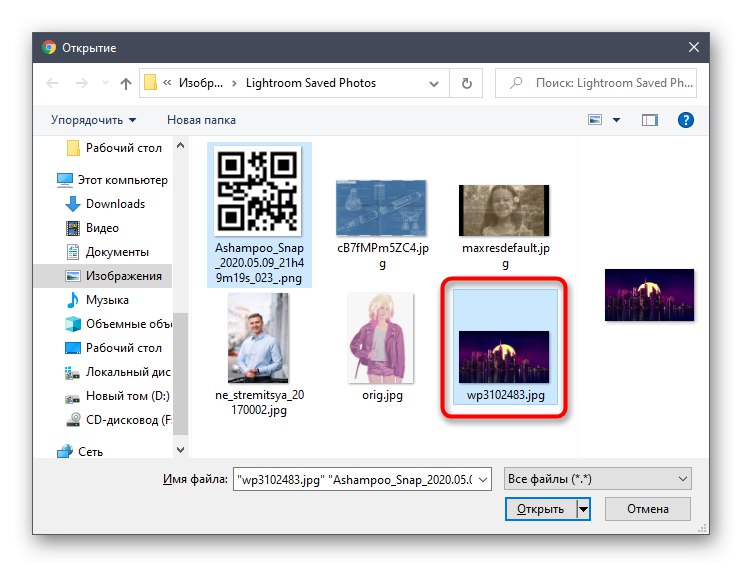Go forward using the forward arrow
Viewport: 742px width, 567px height.
82,83
